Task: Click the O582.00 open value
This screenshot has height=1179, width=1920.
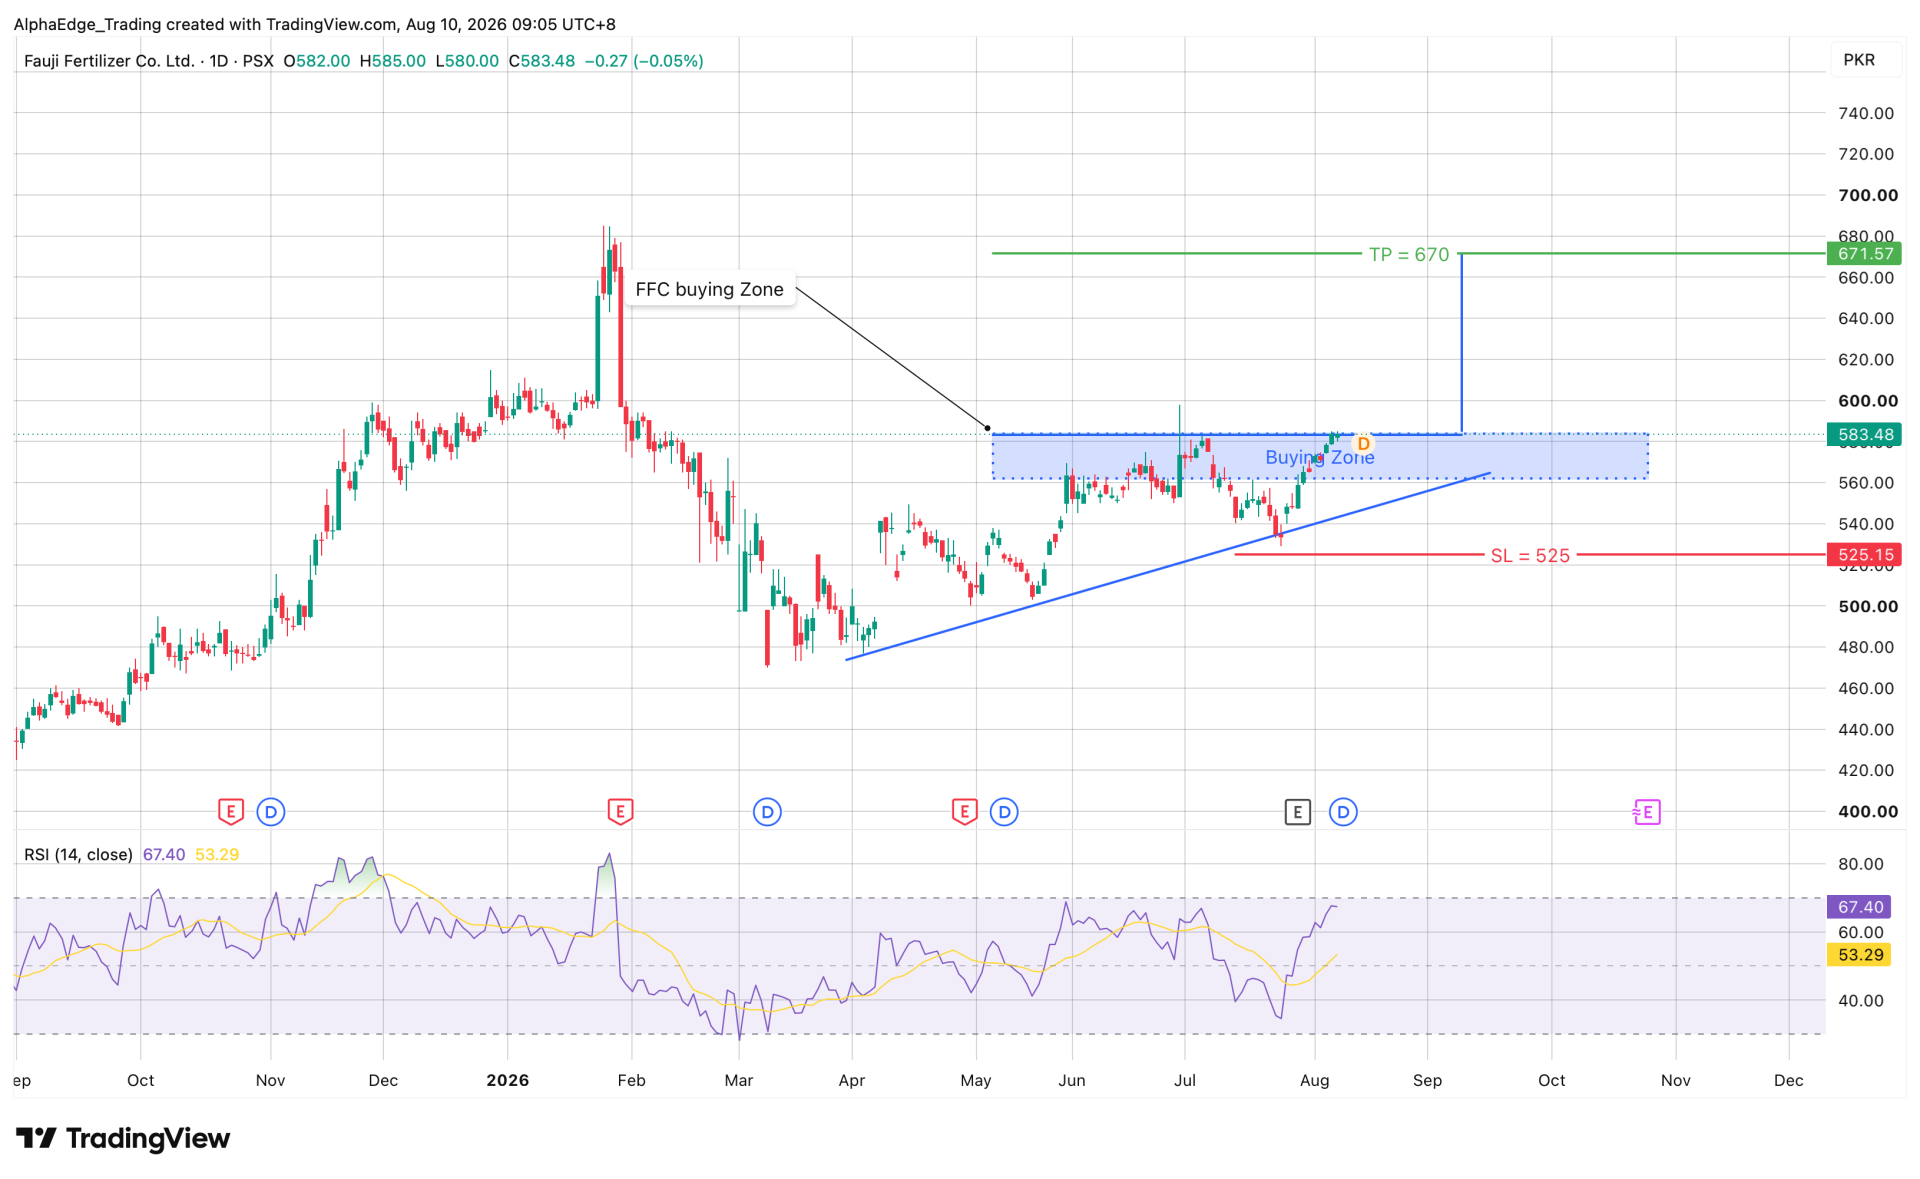Action: [x=317, y=61]
